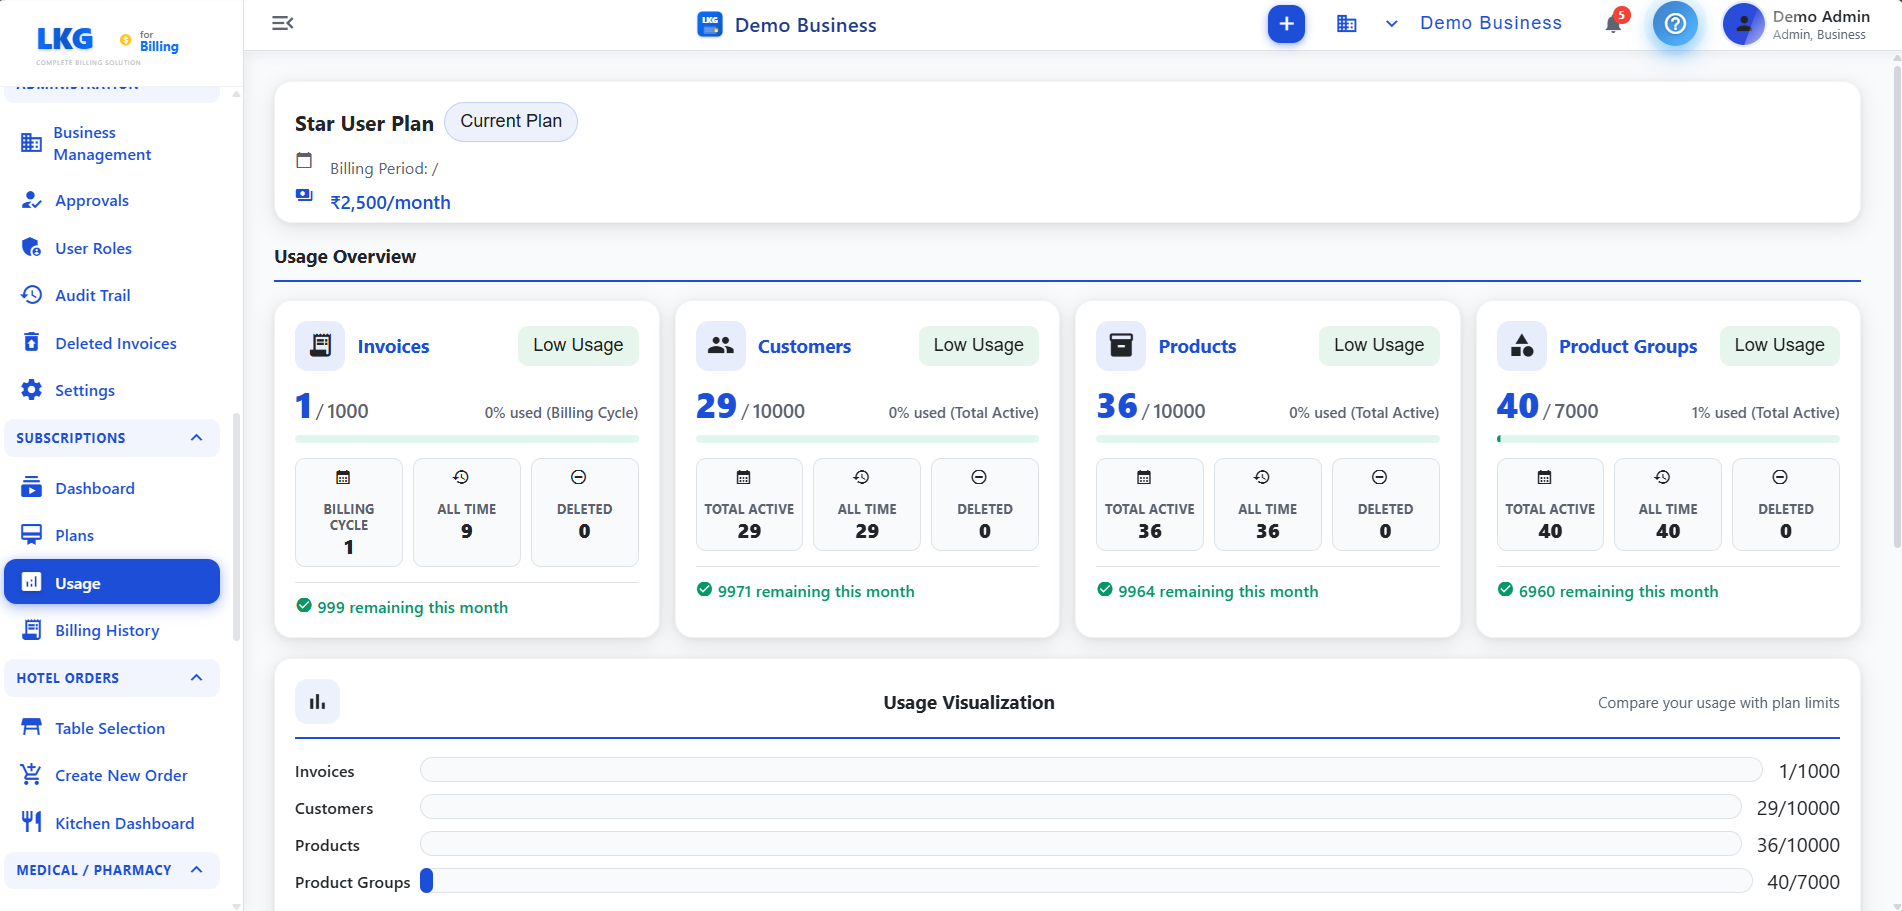
Task: Click the Demo Business header logo icon
Action: 710,24
